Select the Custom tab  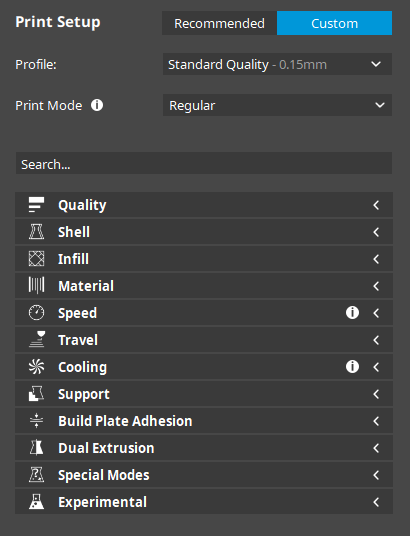click(x=334, y=23)
